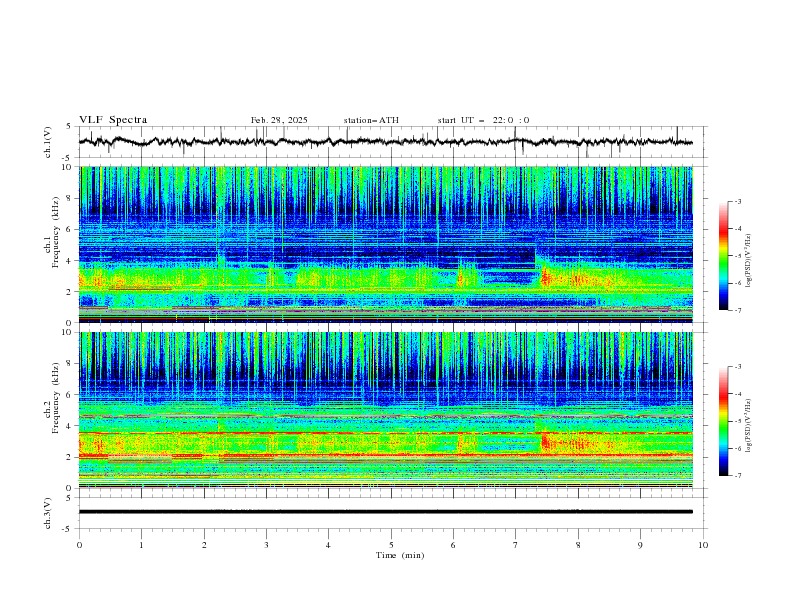Click the ch.1 'Frequency (kHz)' axis label
The image size is (792, 612).
click(55, 230)
